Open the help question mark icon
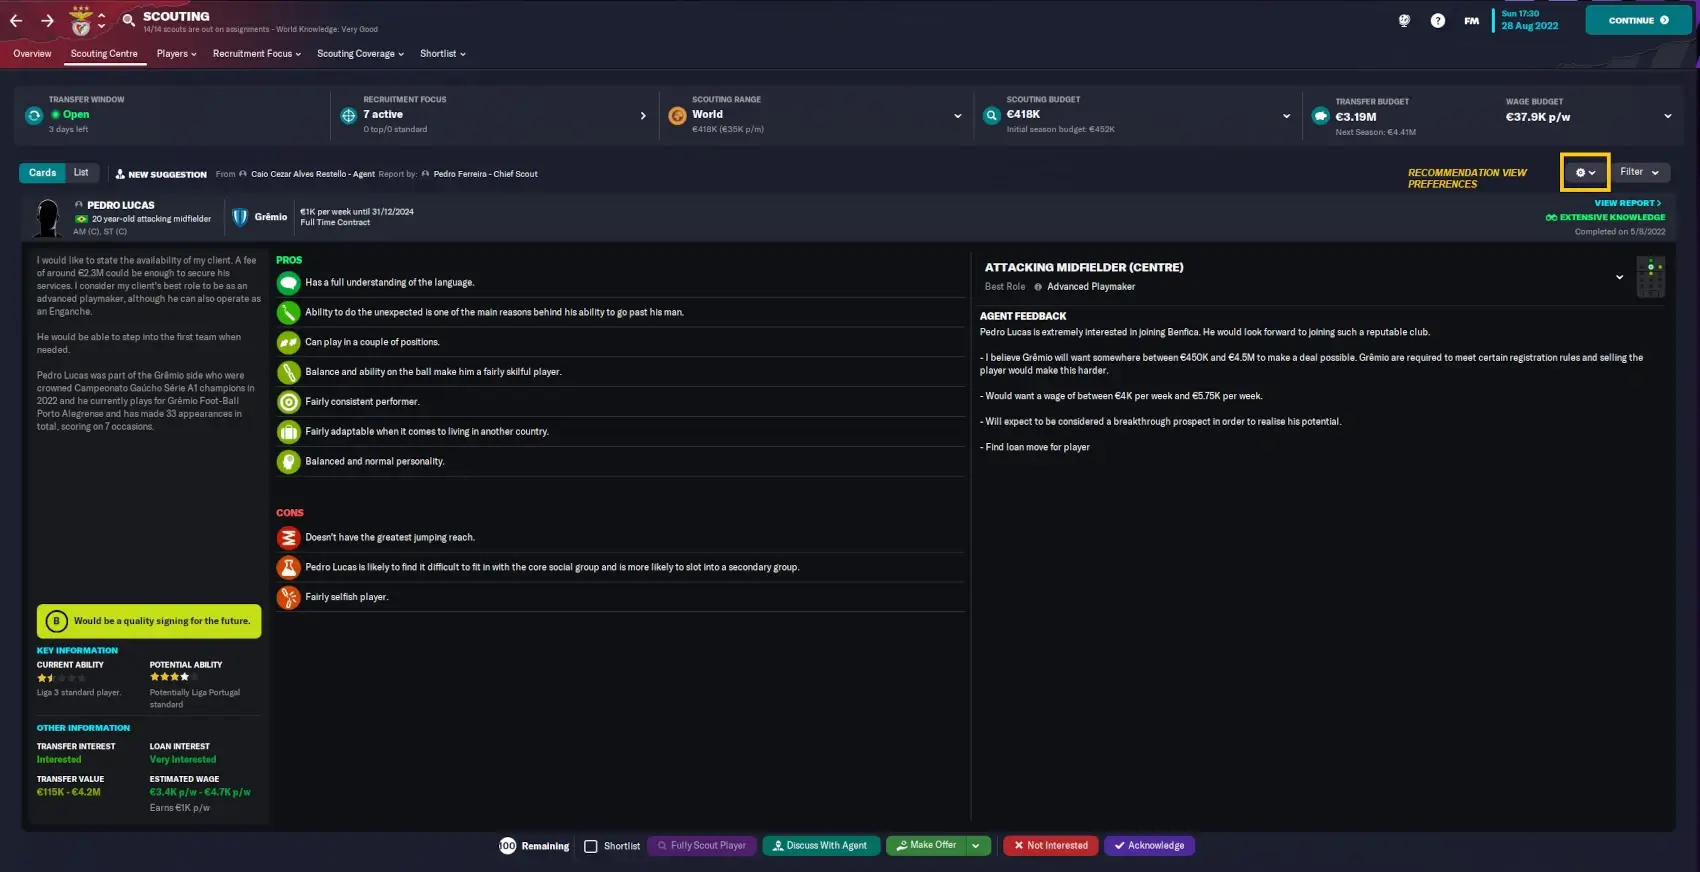The image size is (1700, 872). click(1437, 20)
